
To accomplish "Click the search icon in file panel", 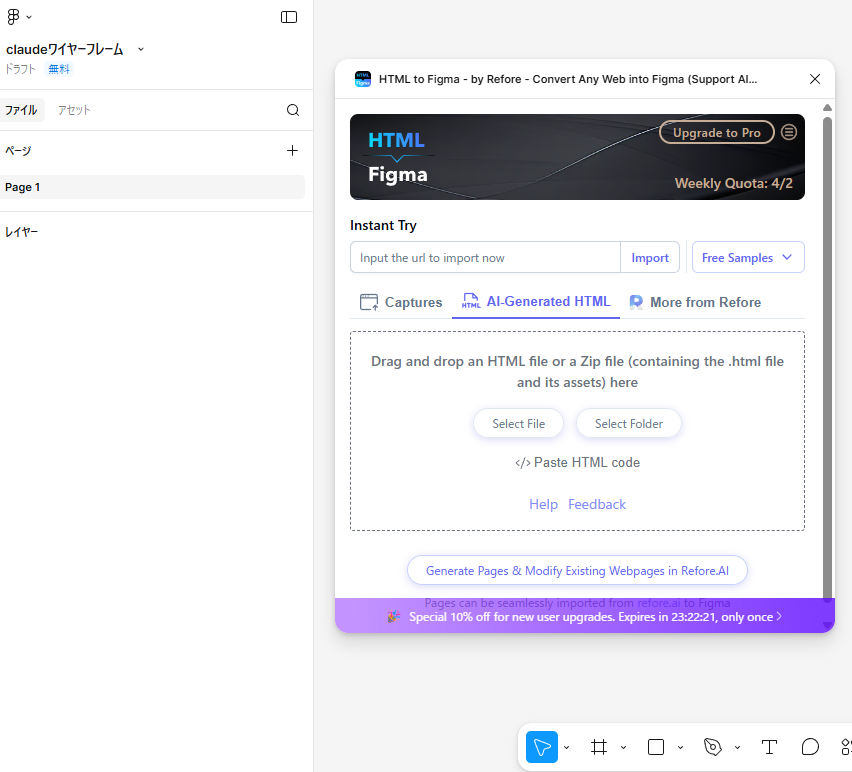I will (x=293, y=110).
